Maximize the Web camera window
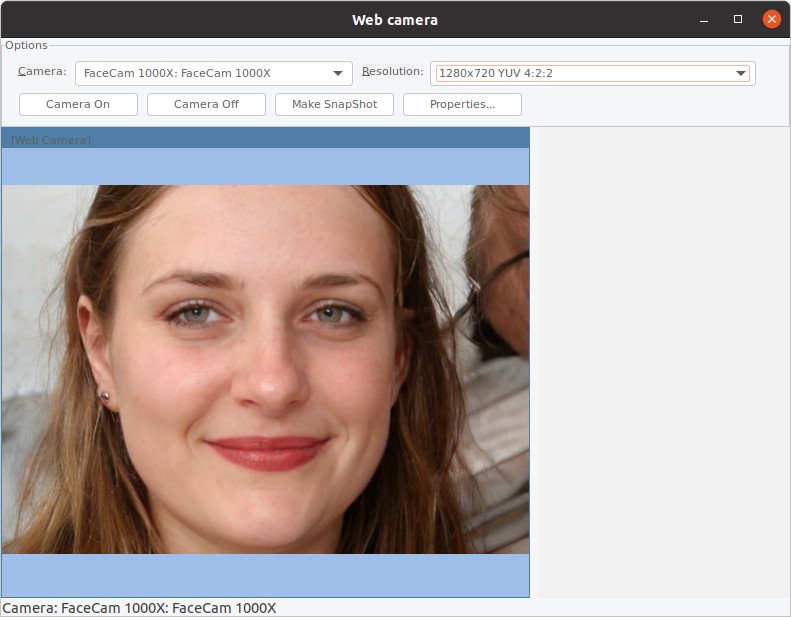This screenshot has width=791, height=617. click(738, 19)
